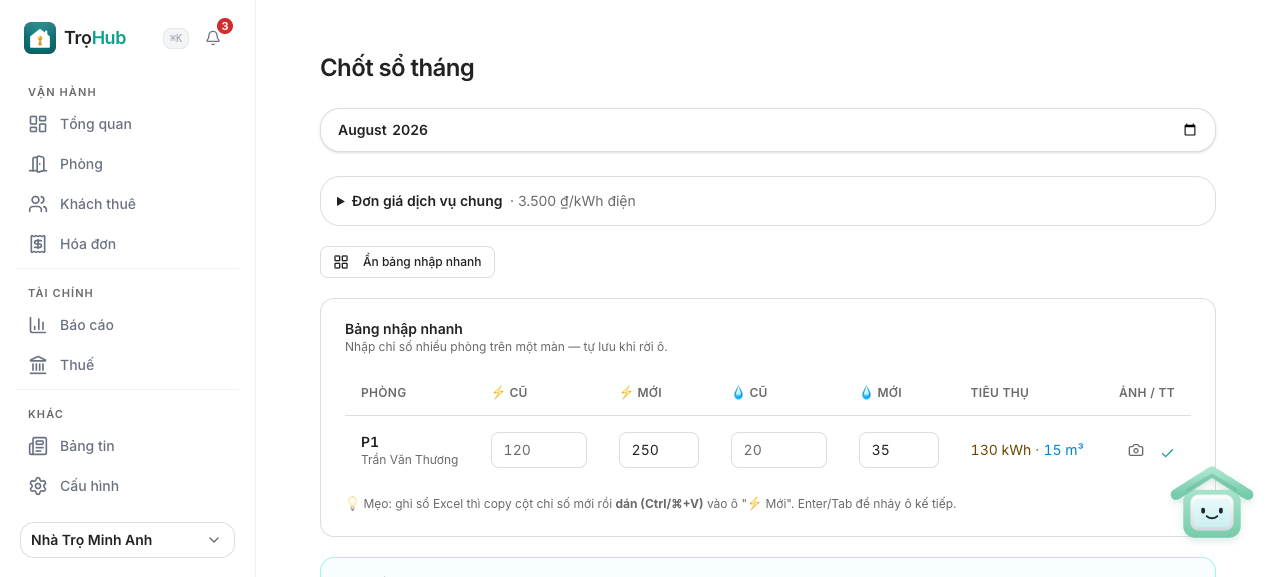The width and height of the screenshot is (1280, 577).
Task: Click the PHÒNG column header
Action: [x=384, y=393]
